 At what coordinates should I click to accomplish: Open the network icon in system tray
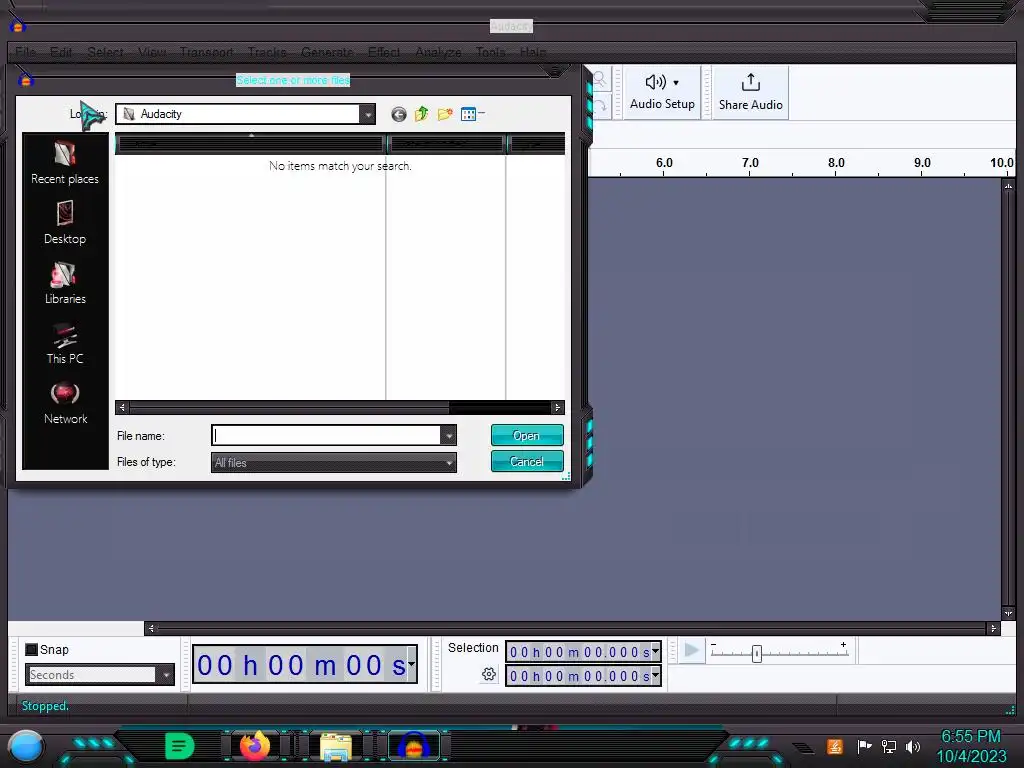coord(889,746)
